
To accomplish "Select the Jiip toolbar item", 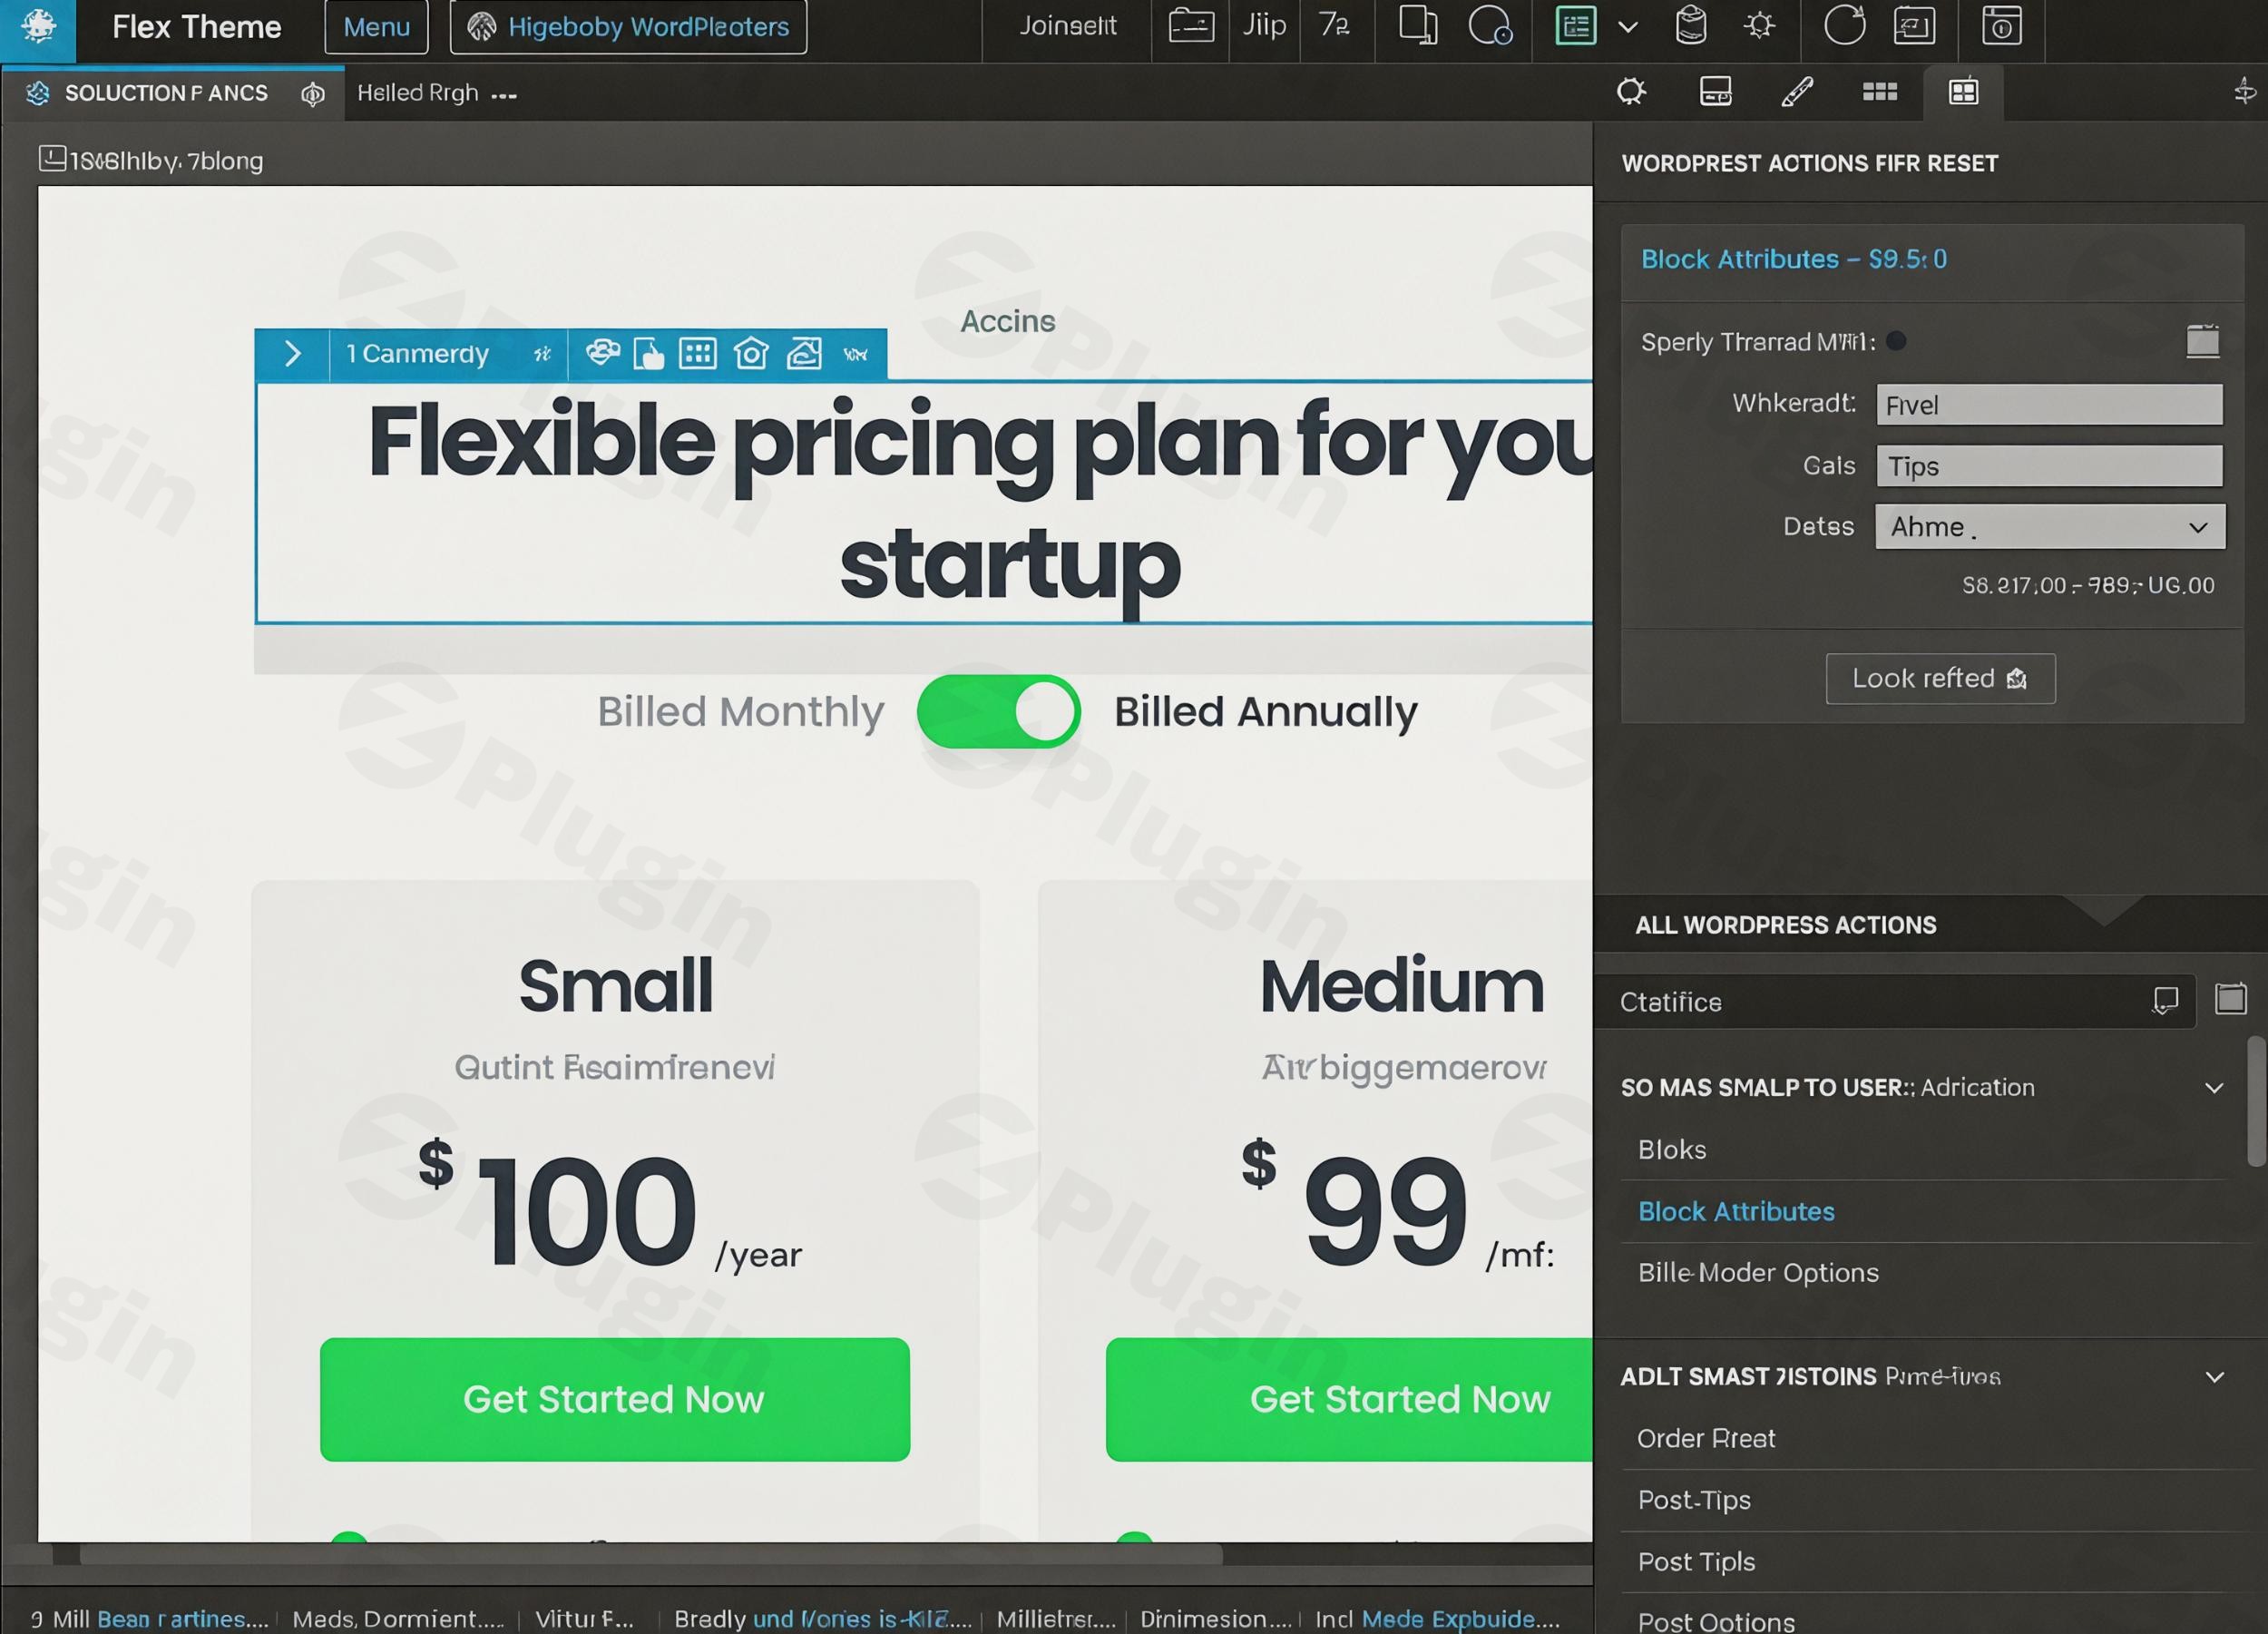I will point(1264,25).
